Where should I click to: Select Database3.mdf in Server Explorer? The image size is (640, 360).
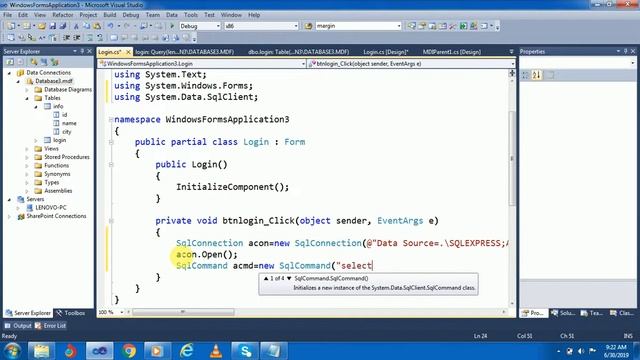pyautogui.click(x=53, y=81)
